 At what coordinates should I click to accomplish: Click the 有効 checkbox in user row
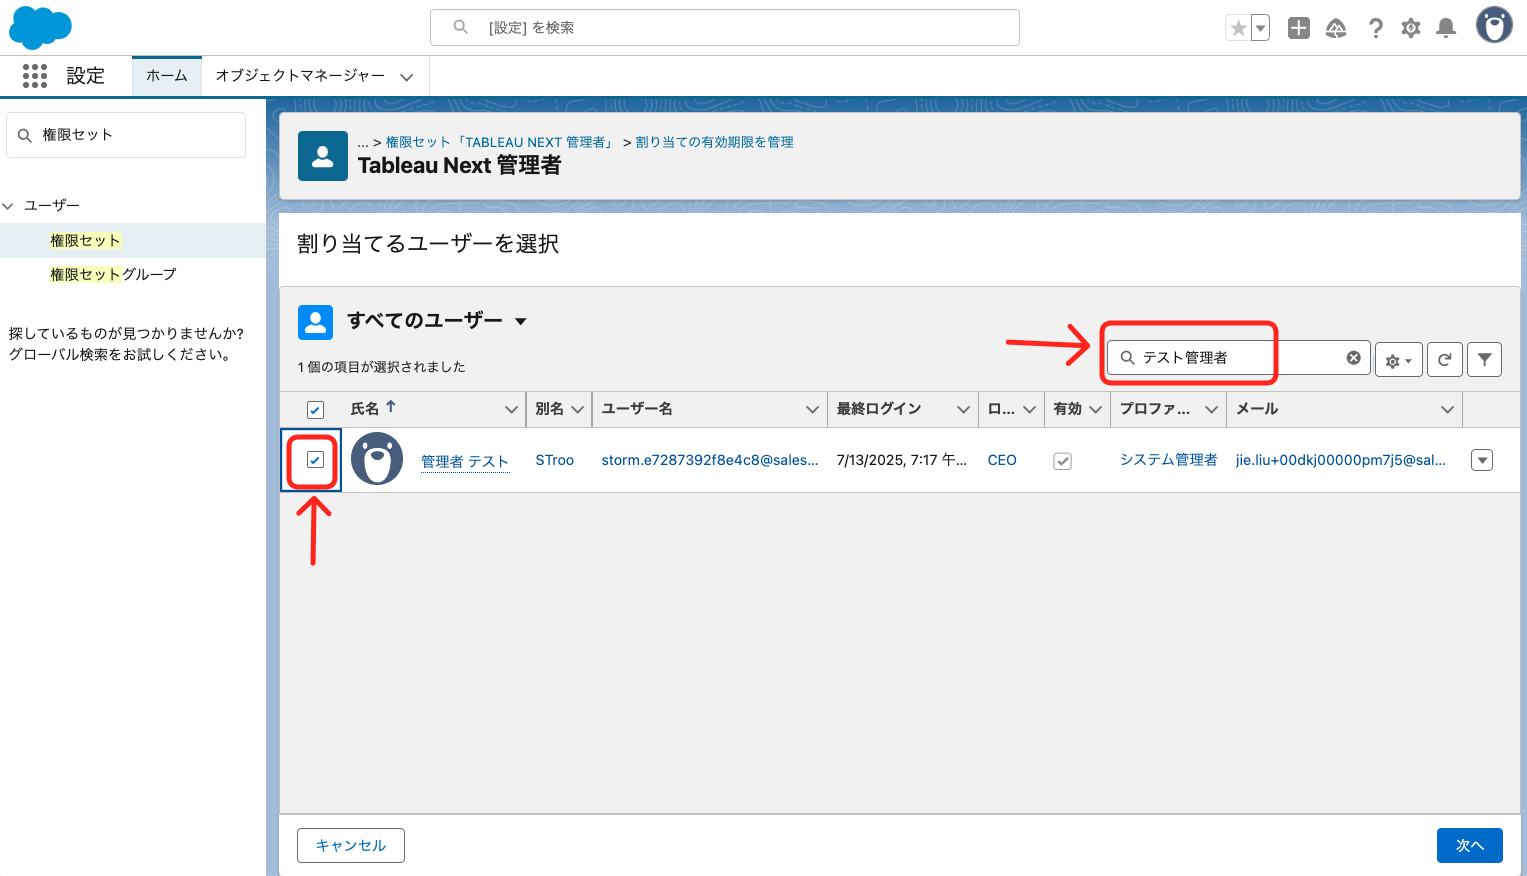click(x=1063, y=461)
